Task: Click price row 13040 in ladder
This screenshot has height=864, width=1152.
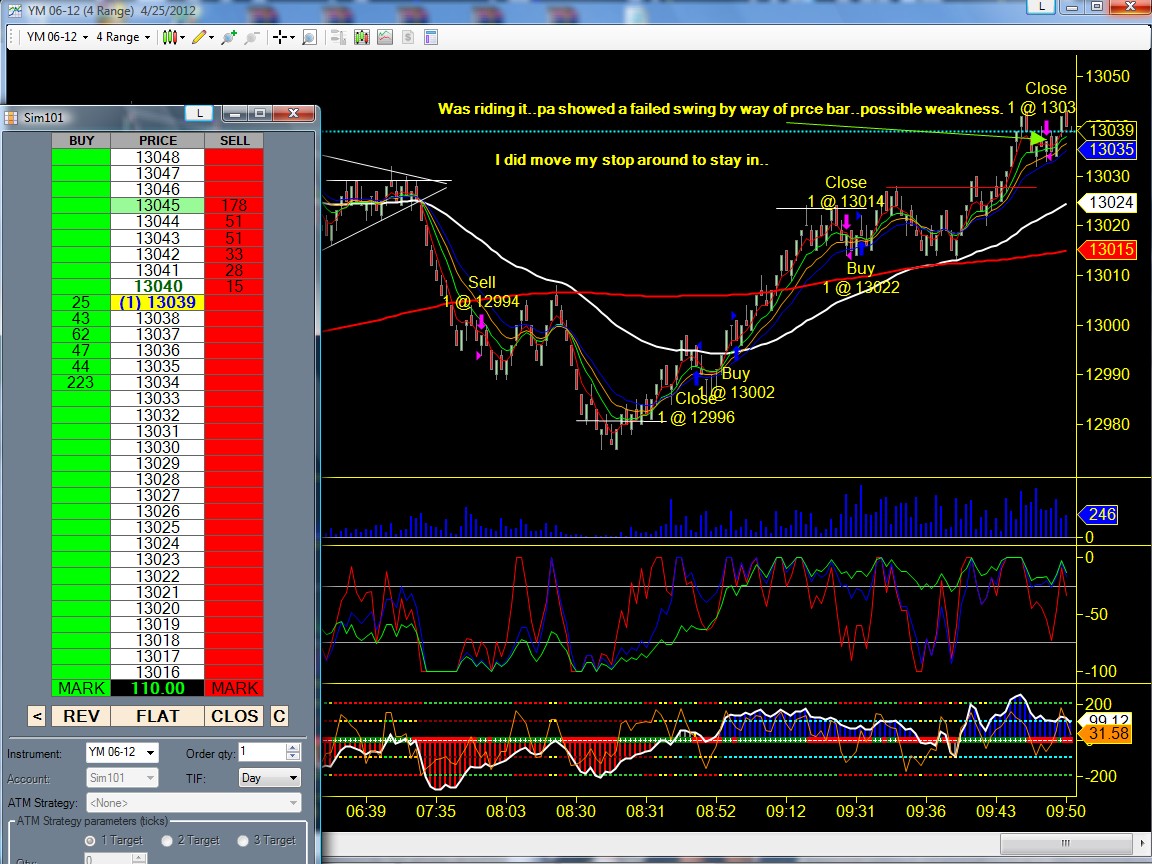Action: point(158,286)
